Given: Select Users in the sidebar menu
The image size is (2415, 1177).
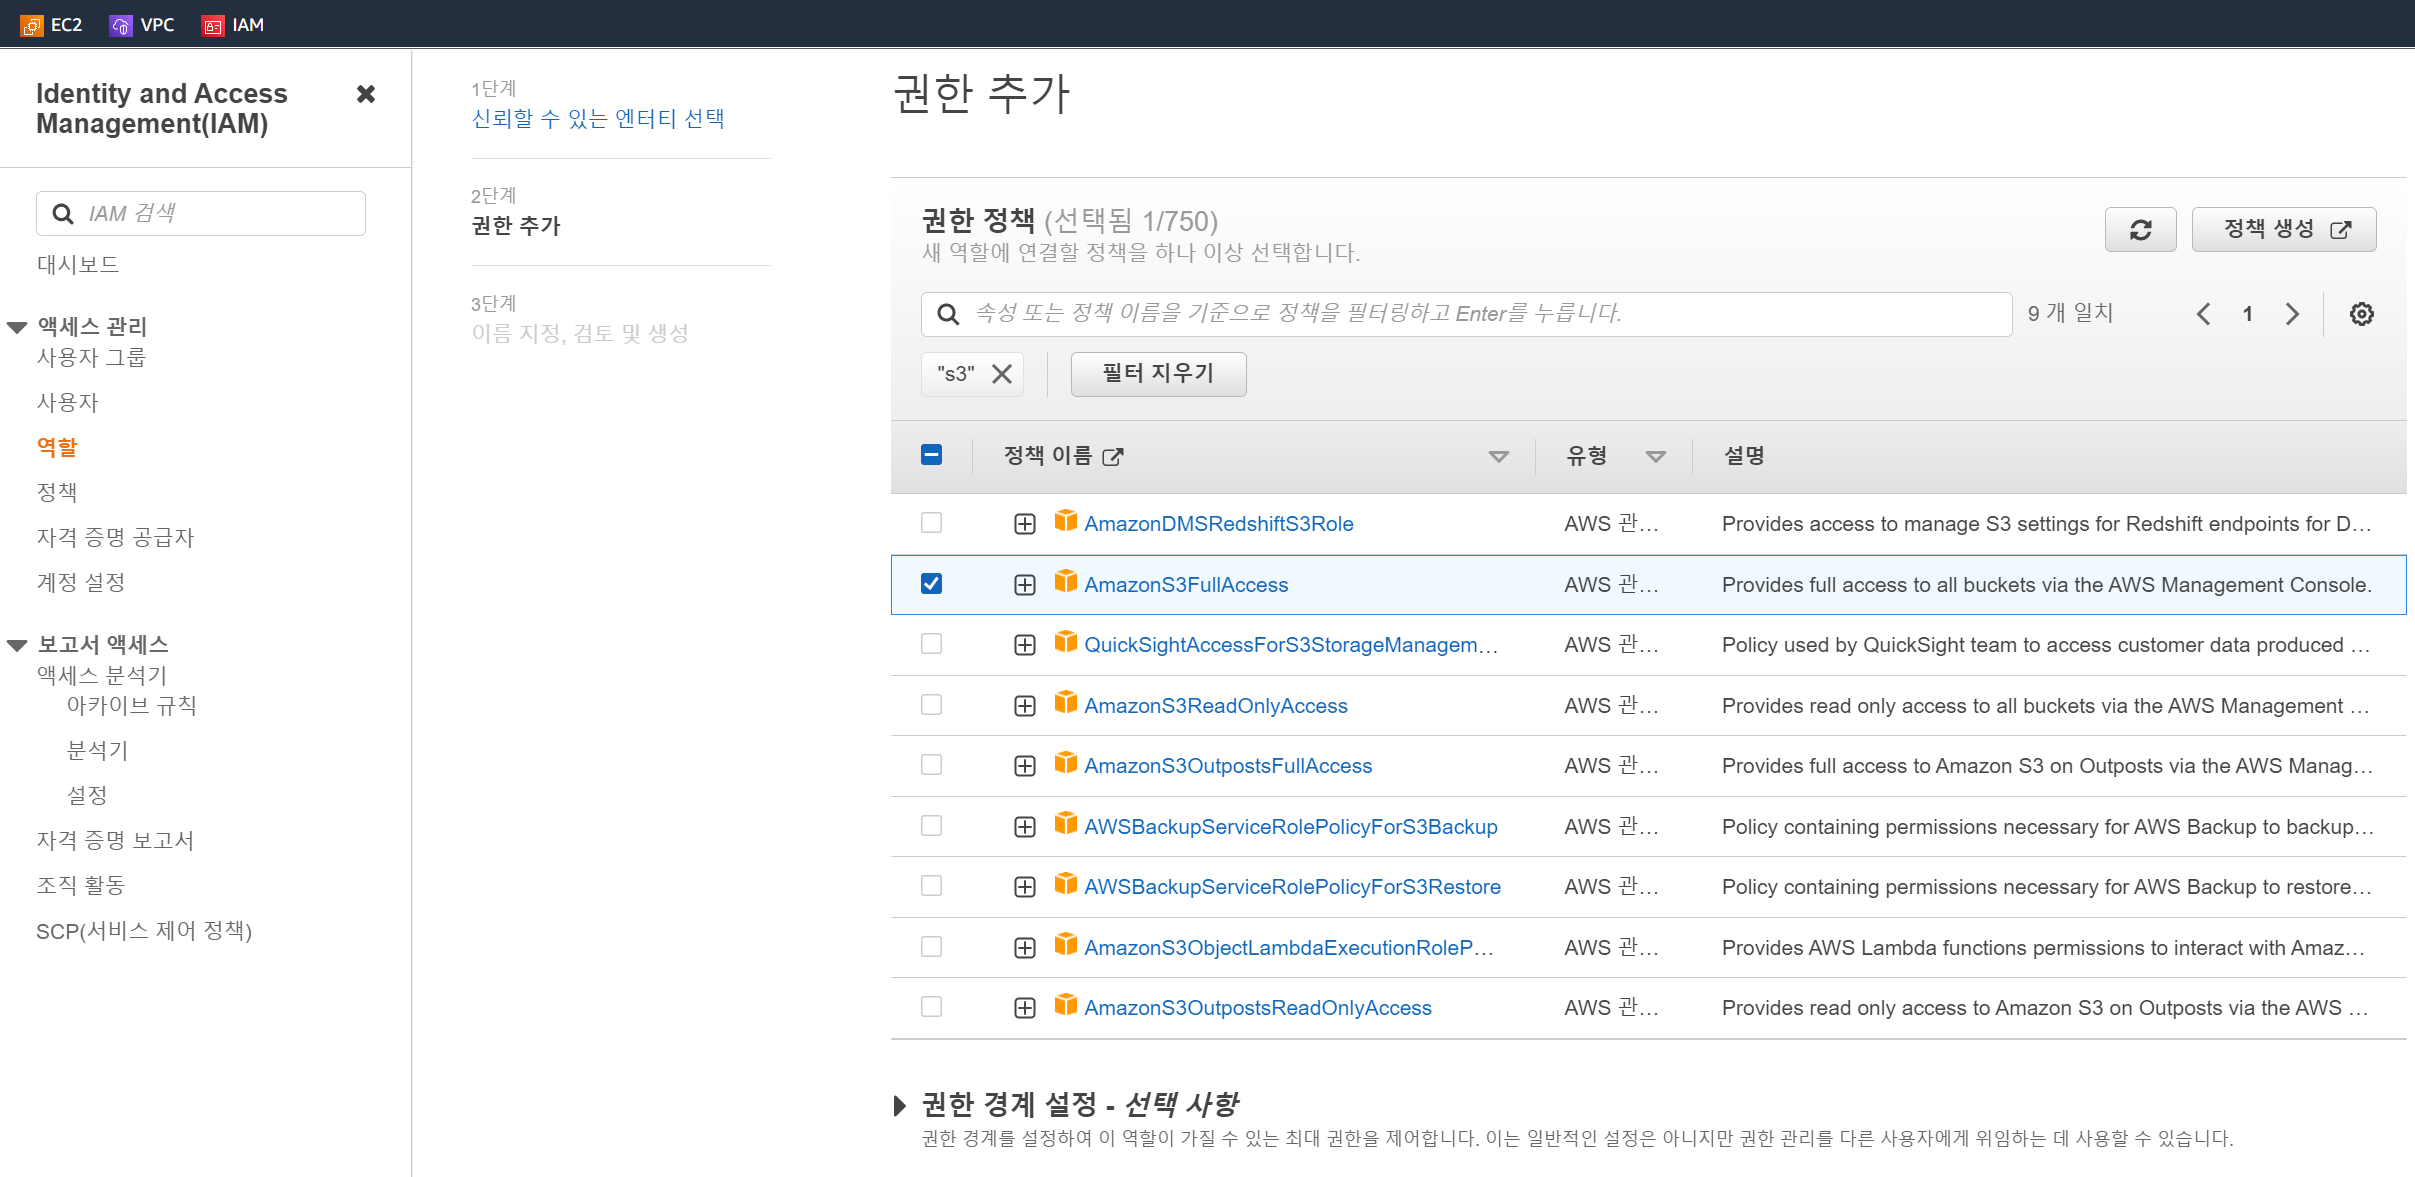Looking at the screenshot, I should (x=68, y=402).
